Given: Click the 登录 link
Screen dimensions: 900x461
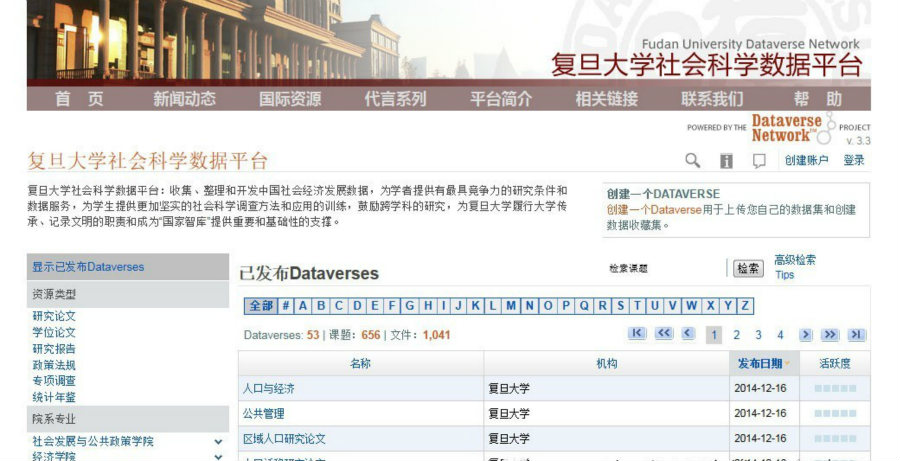Looking at the screenshot, I should click(x=854, y=161).
